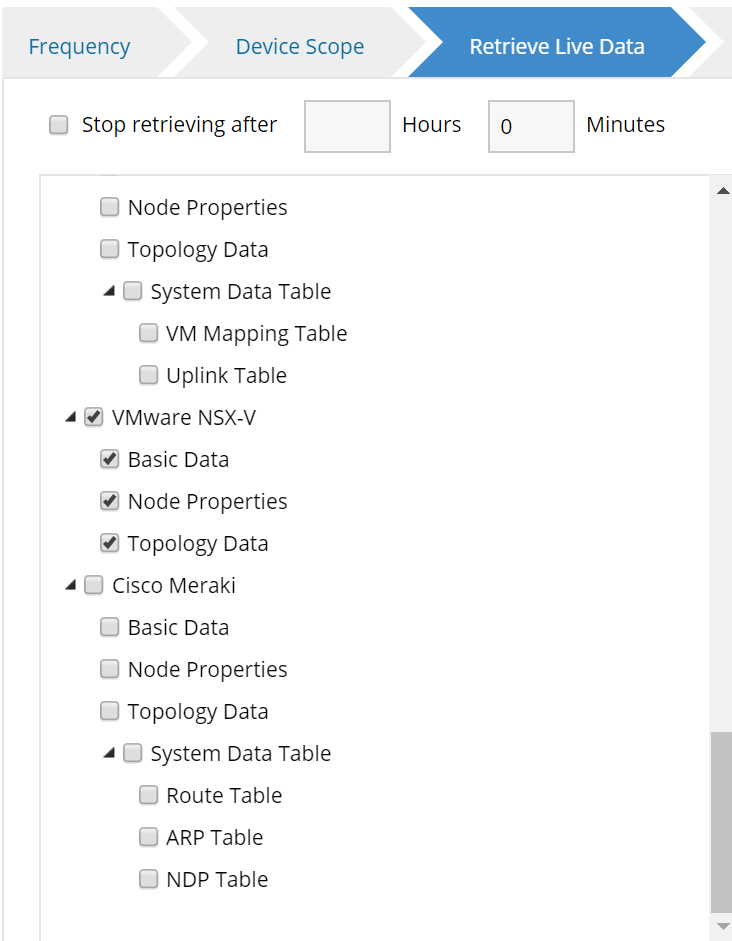Image resolution: width=732 pixels, height=941 pixels.
Task: Collapse System Data Table under Cisco Meraki
Action: point(109,754)
